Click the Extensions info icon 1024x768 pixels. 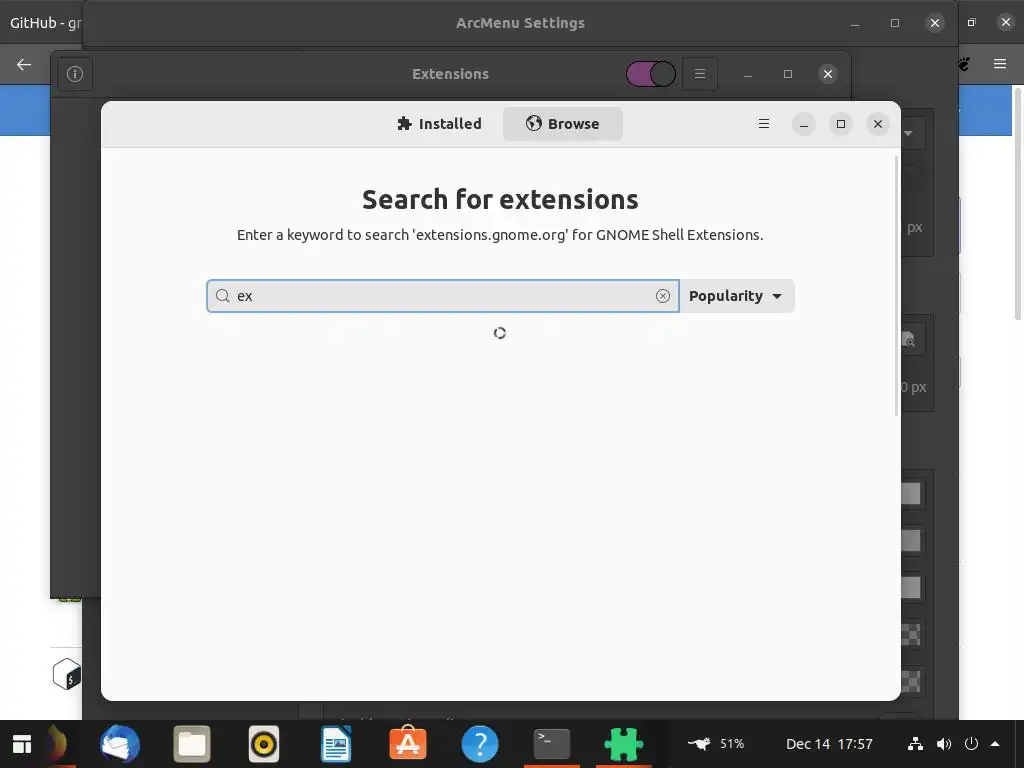point(75,74)
